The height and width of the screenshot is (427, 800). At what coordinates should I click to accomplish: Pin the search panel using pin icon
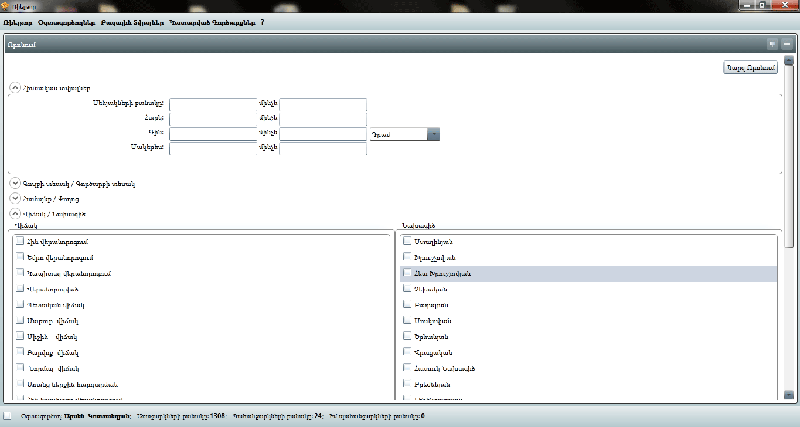tap(772, 44)
